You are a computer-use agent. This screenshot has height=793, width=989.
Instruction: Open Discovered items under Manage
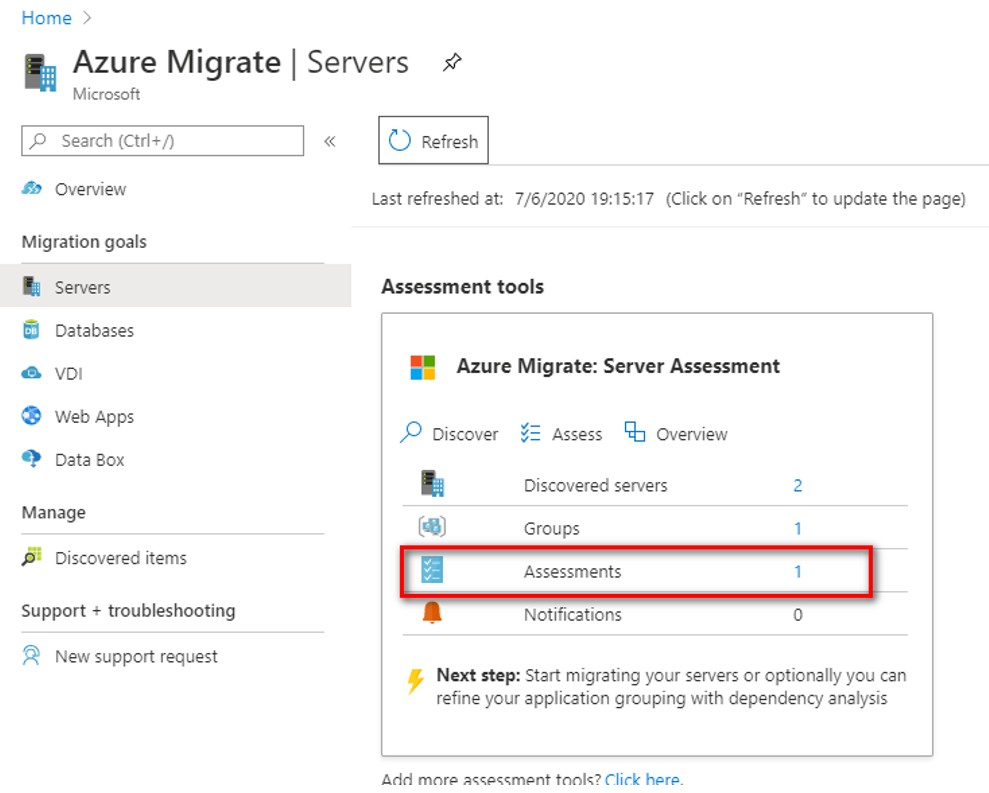(120, 558)
